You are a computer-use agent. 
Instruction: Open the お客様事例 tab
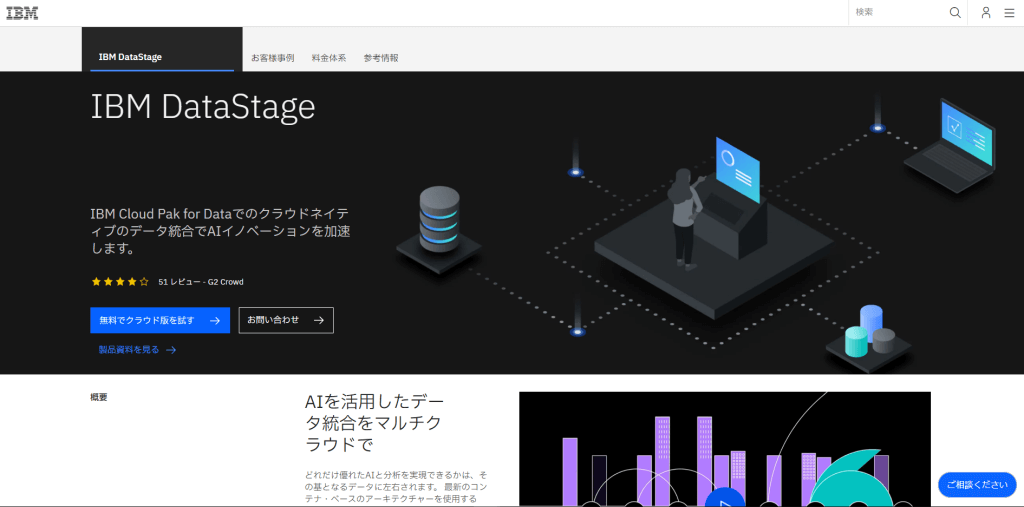click(x=272, y=58)
